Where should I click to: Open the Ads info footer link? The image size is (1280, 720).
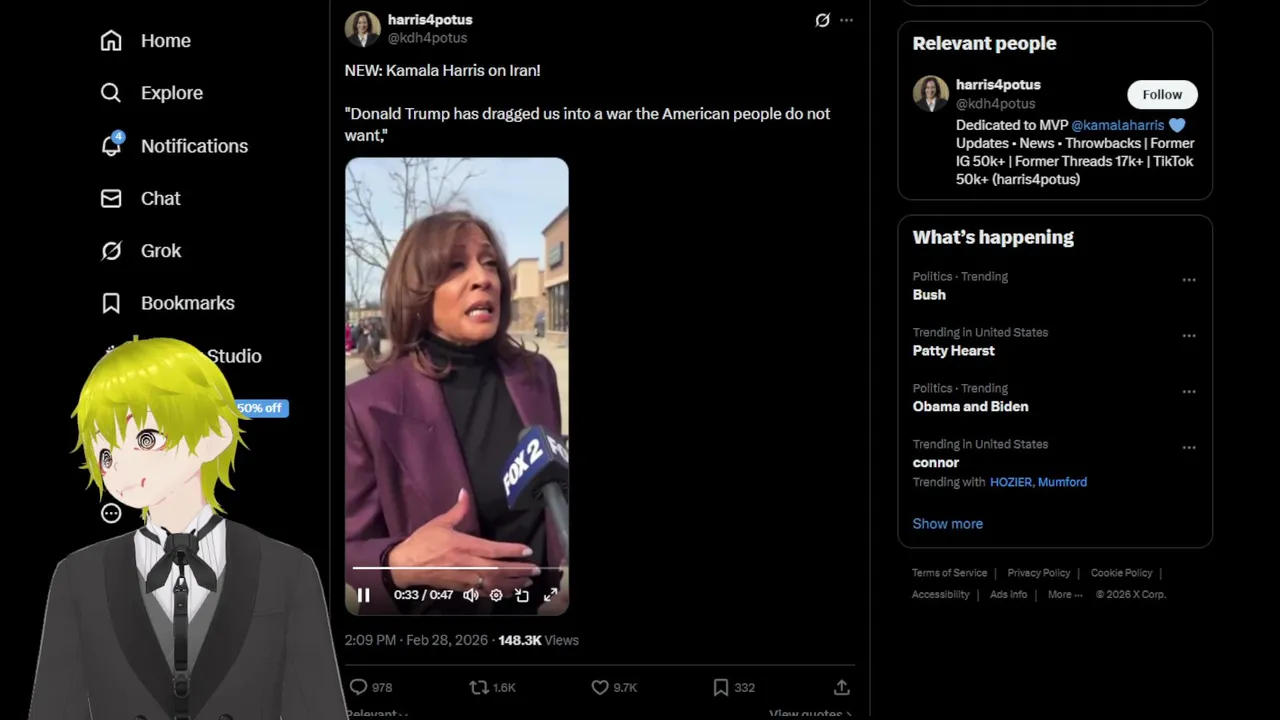click(x=1008, y=594)
